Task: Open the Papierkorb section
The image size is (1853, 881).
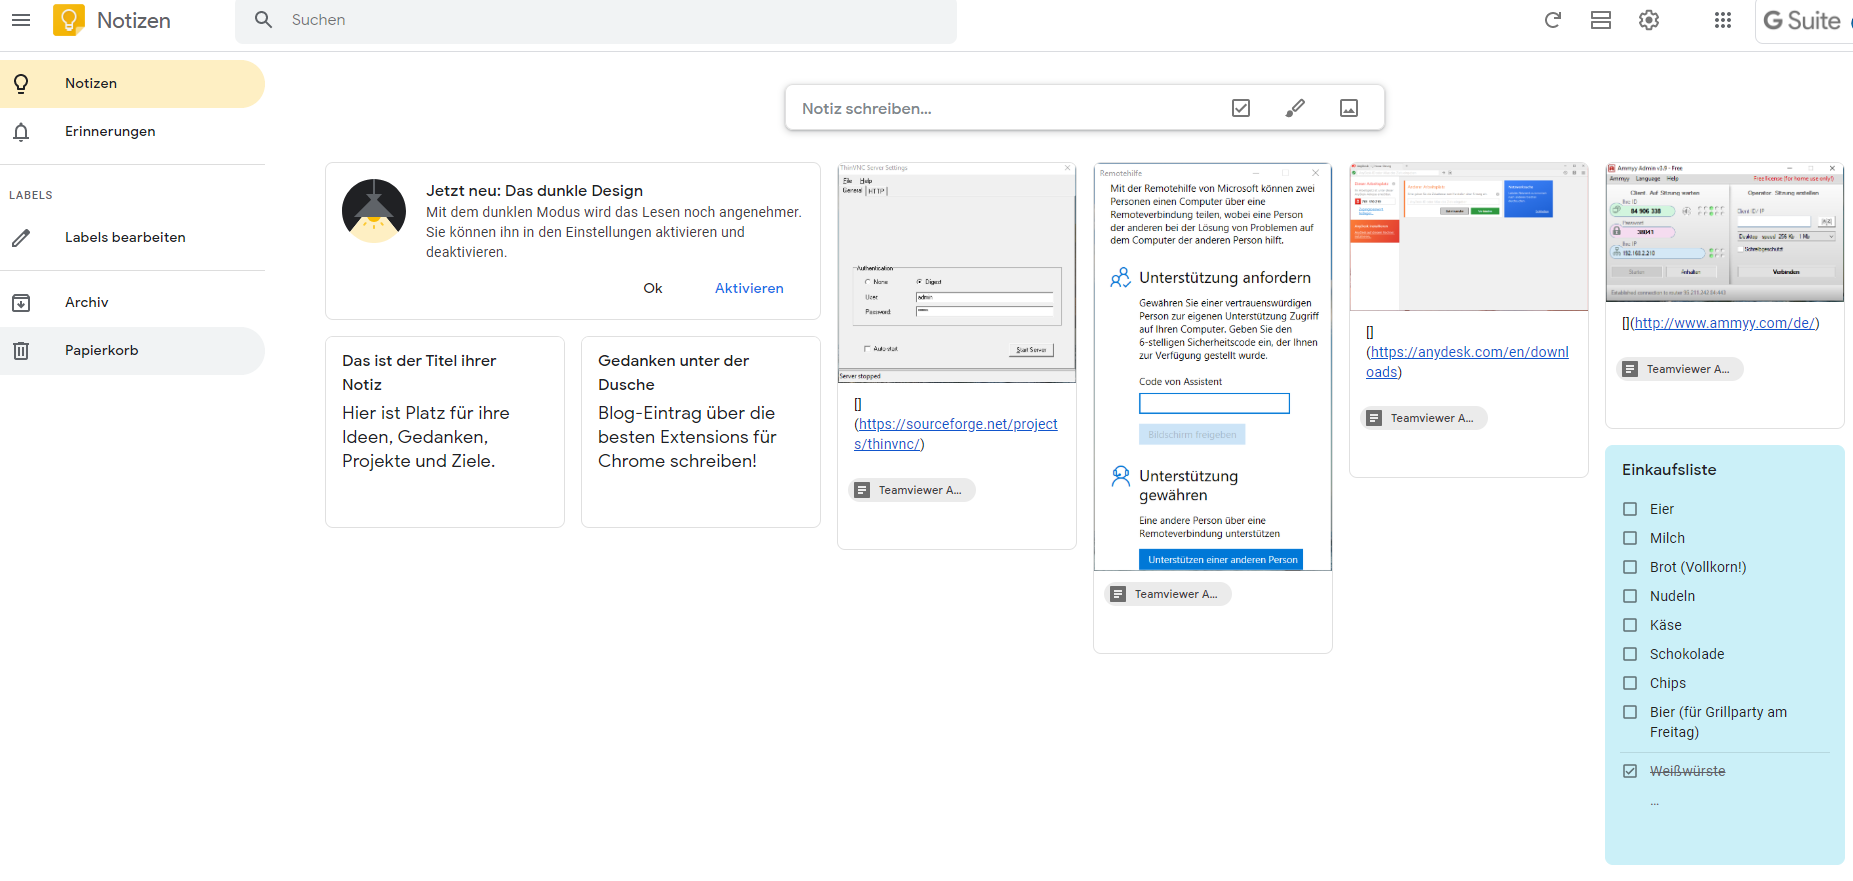Action: (132, 351)
